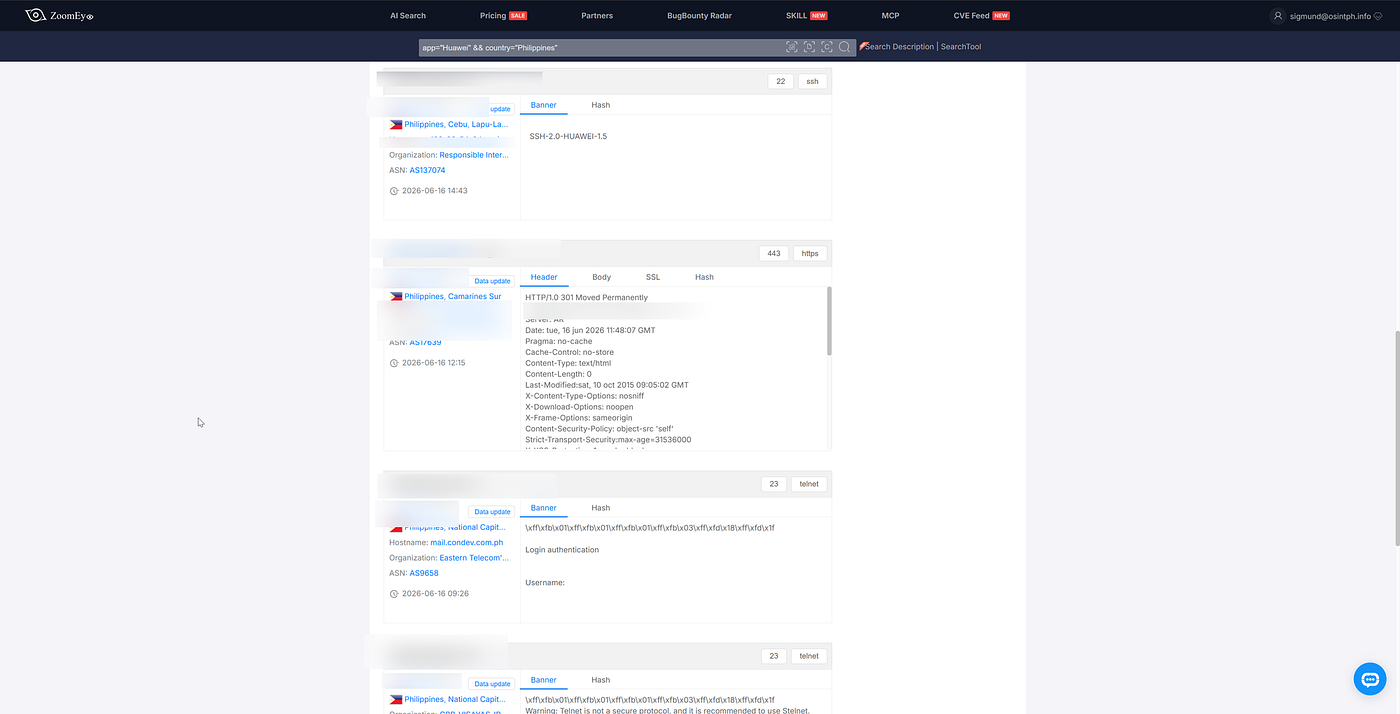Click the SSH-2.0-HUAWEI-1.5 banner text
The width and height of the screenshot is (1400, 714).
pyautogui.click(x=568, y=136)
